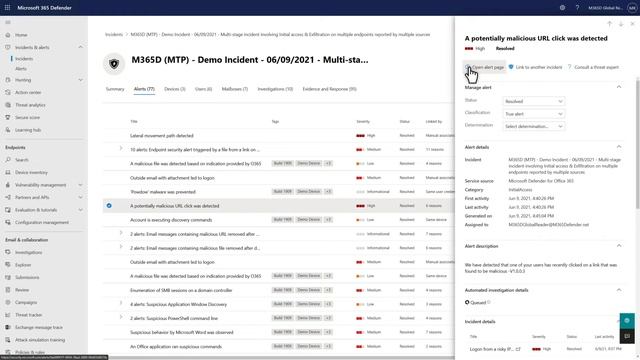Sort alerts by the Title column header
This screenshot has width=640, height=360.
[x=134, y=122]
